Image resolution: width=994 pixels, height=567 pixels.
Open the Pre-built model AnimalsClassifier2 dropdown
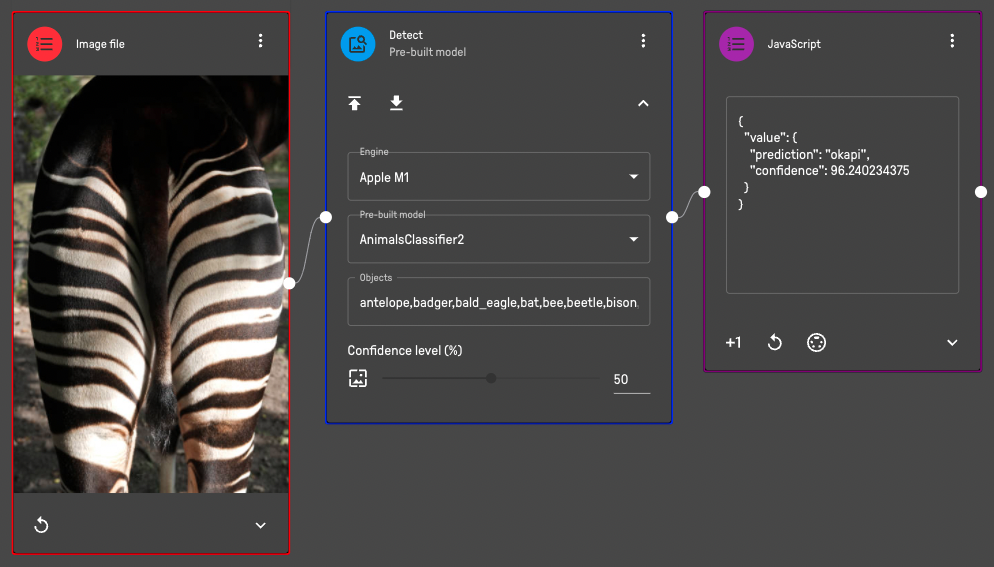click(499, 239)
